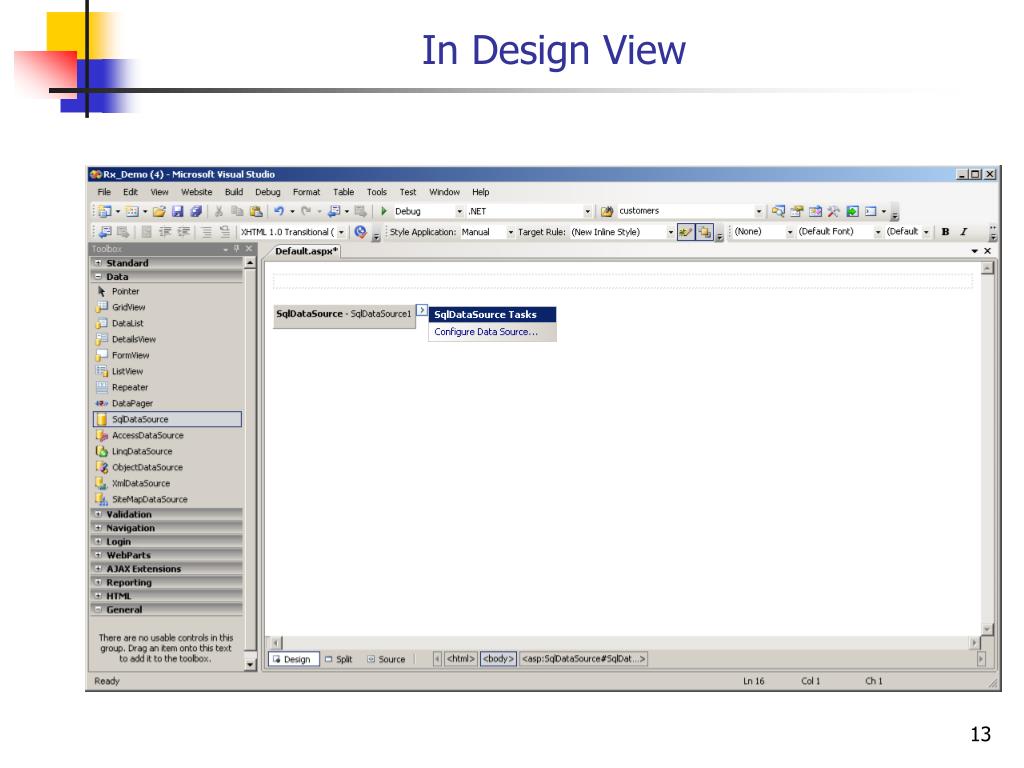This screenshot has height=768, width=1024.
Task: Click the Toolbox scrollbar down arrow
Action: click(250, 664)
